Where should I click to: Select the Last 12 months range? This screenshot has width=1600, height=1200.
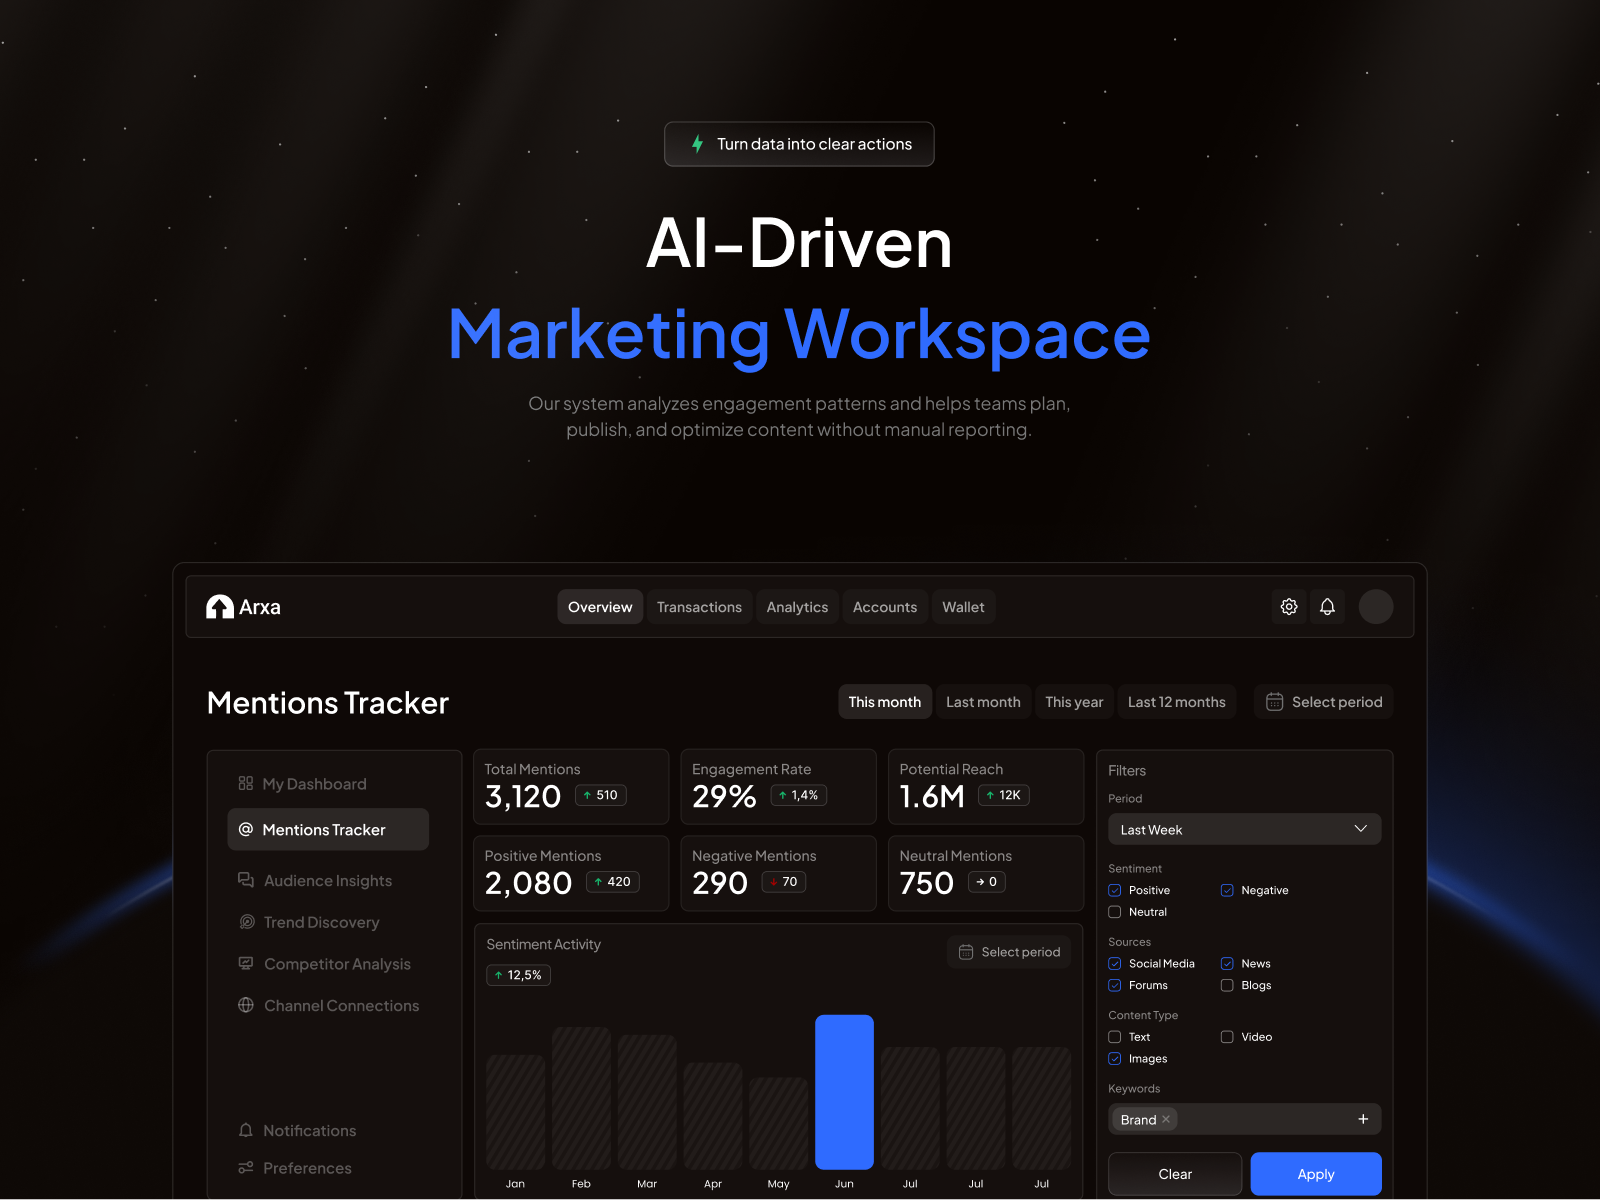tap(1177, 702)
